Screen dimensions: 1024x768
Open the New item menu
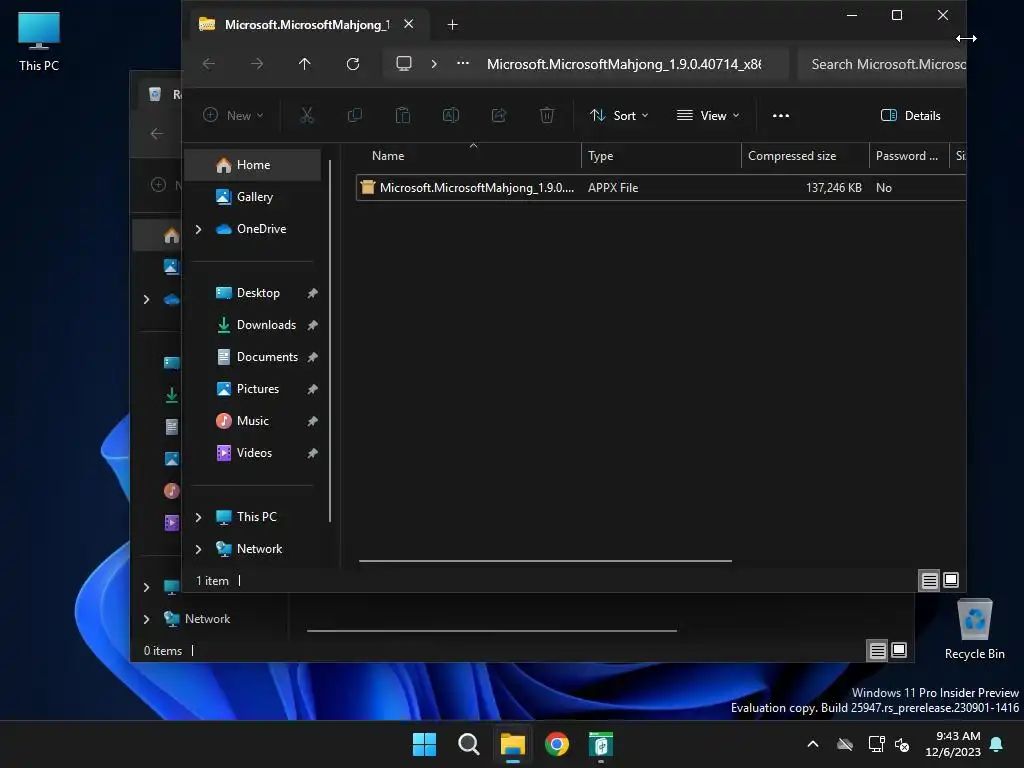tap(233, 116)
